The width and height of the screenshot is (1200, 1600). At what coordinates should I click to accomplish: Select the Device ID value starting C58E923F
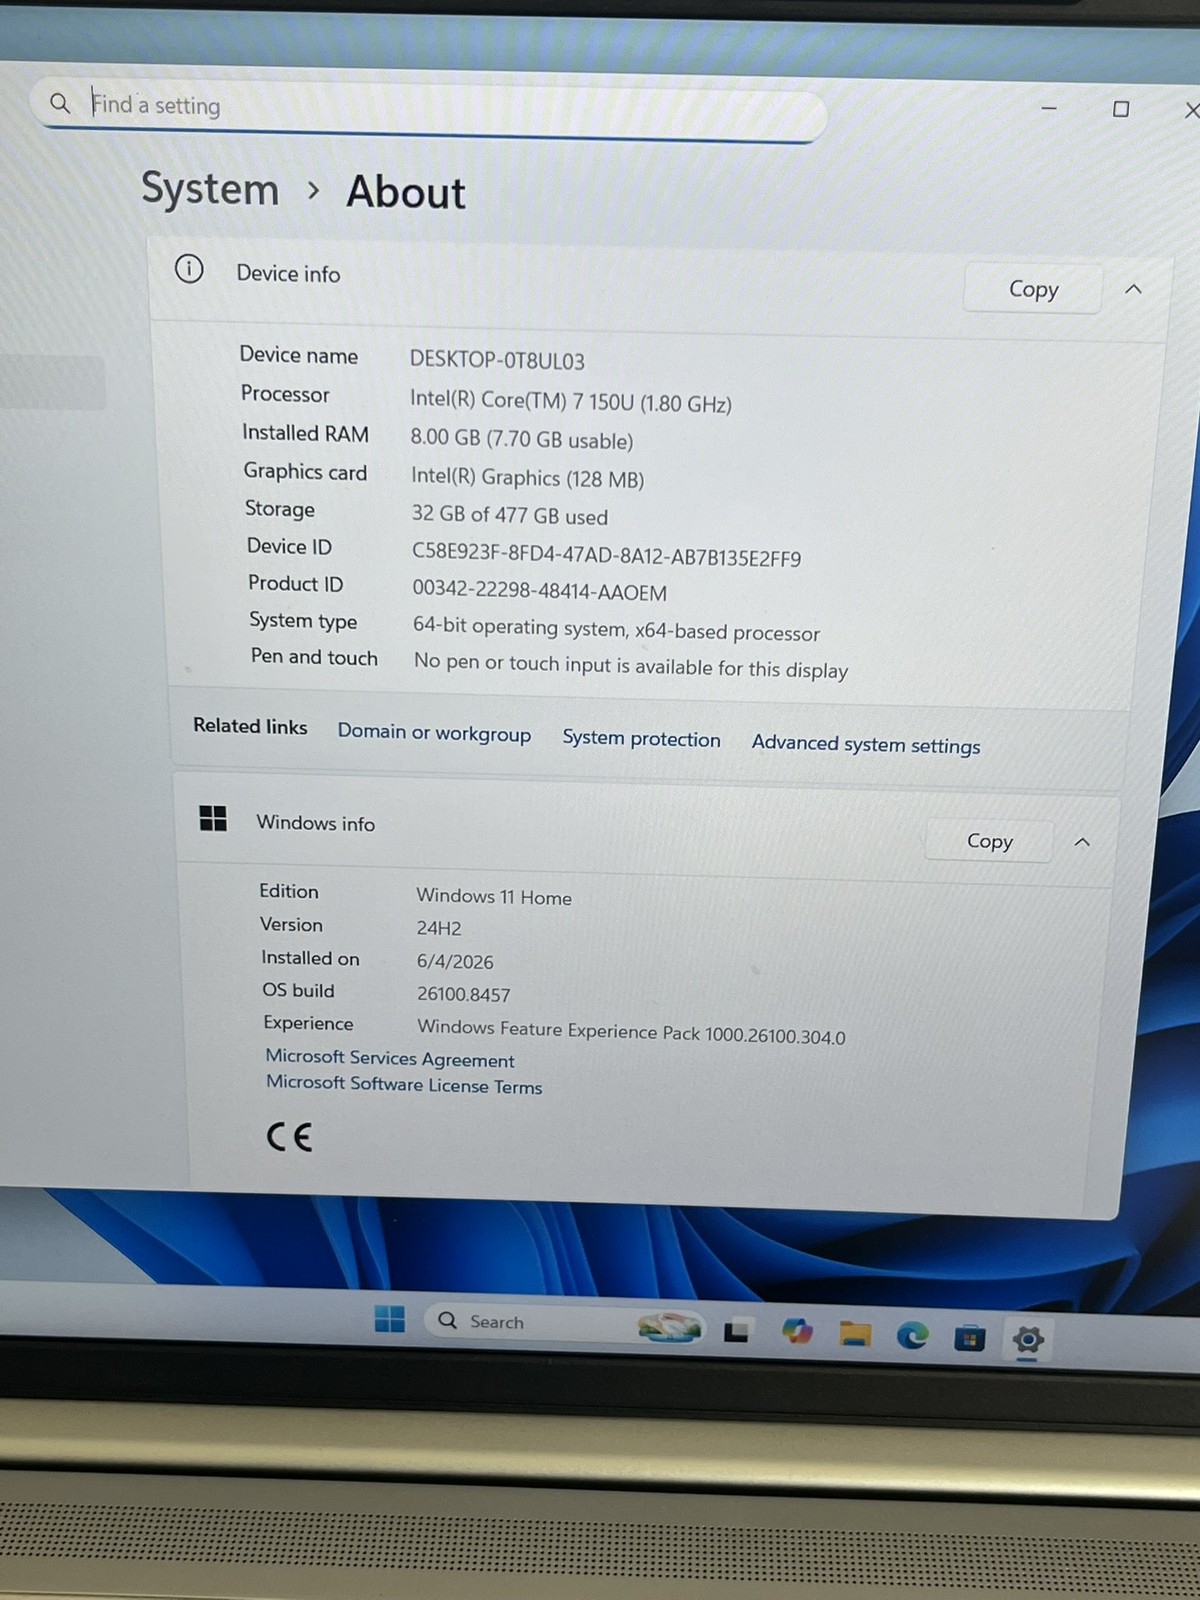click(607, 555)
